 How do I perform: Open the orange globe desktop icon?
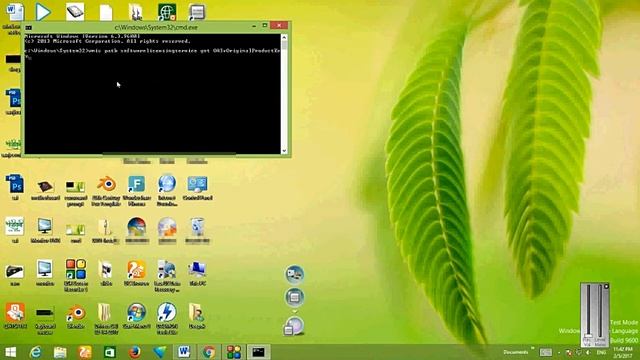[167, 231]
